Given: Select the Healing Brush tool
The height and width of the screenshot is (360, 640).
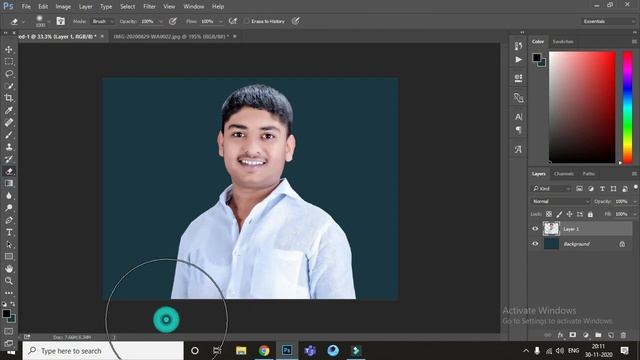Looking at the screenshot, I should [x=9, y=122].
